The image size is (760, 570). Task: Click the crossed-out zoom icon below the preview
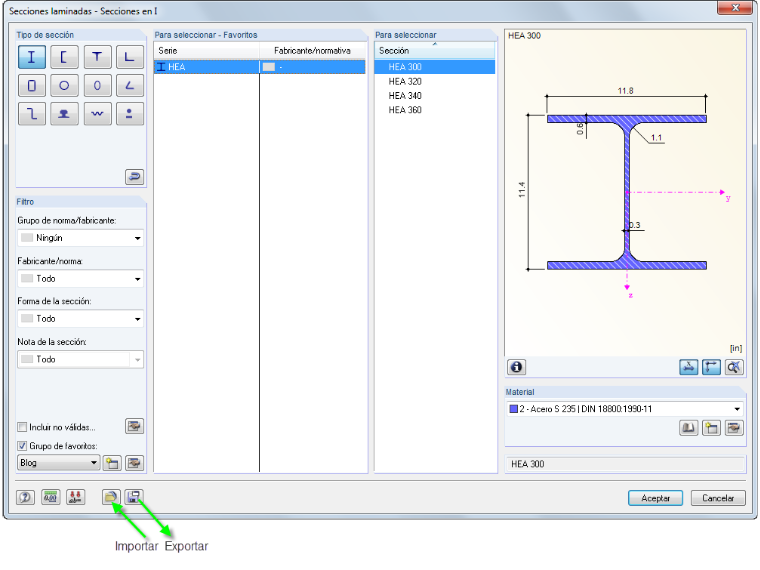[x=734, y=367]
